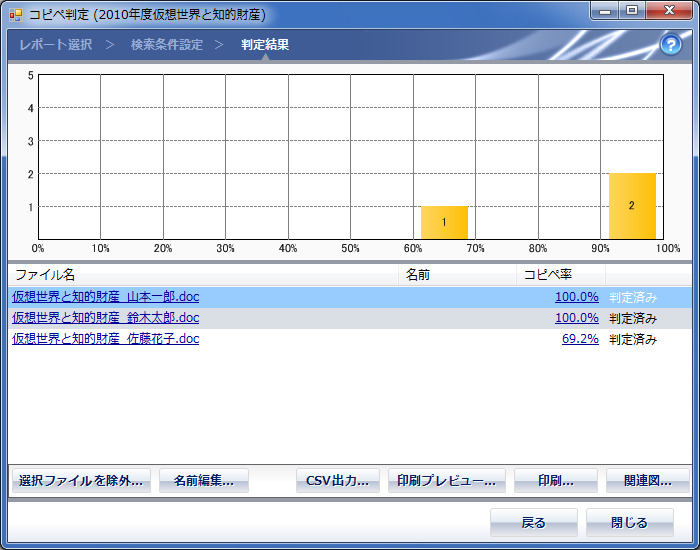Click 判定済み status for 鈴木太郎 row
The height and width of the screenshot is (550, 700).
tap(633, 318)
